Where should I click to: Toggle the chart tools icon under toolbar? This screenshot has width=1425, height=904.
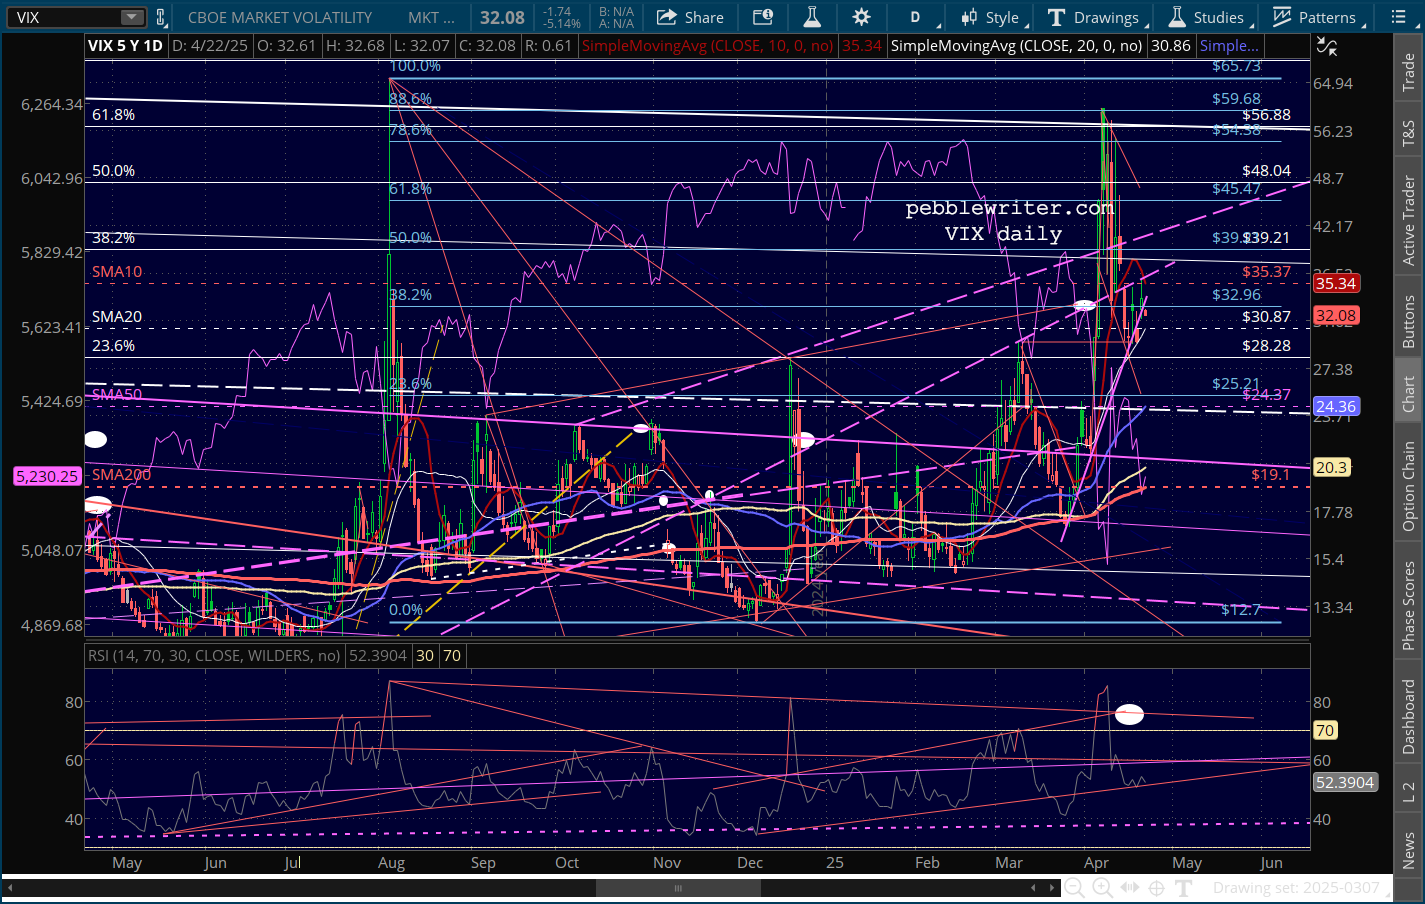coord(1327,46)
